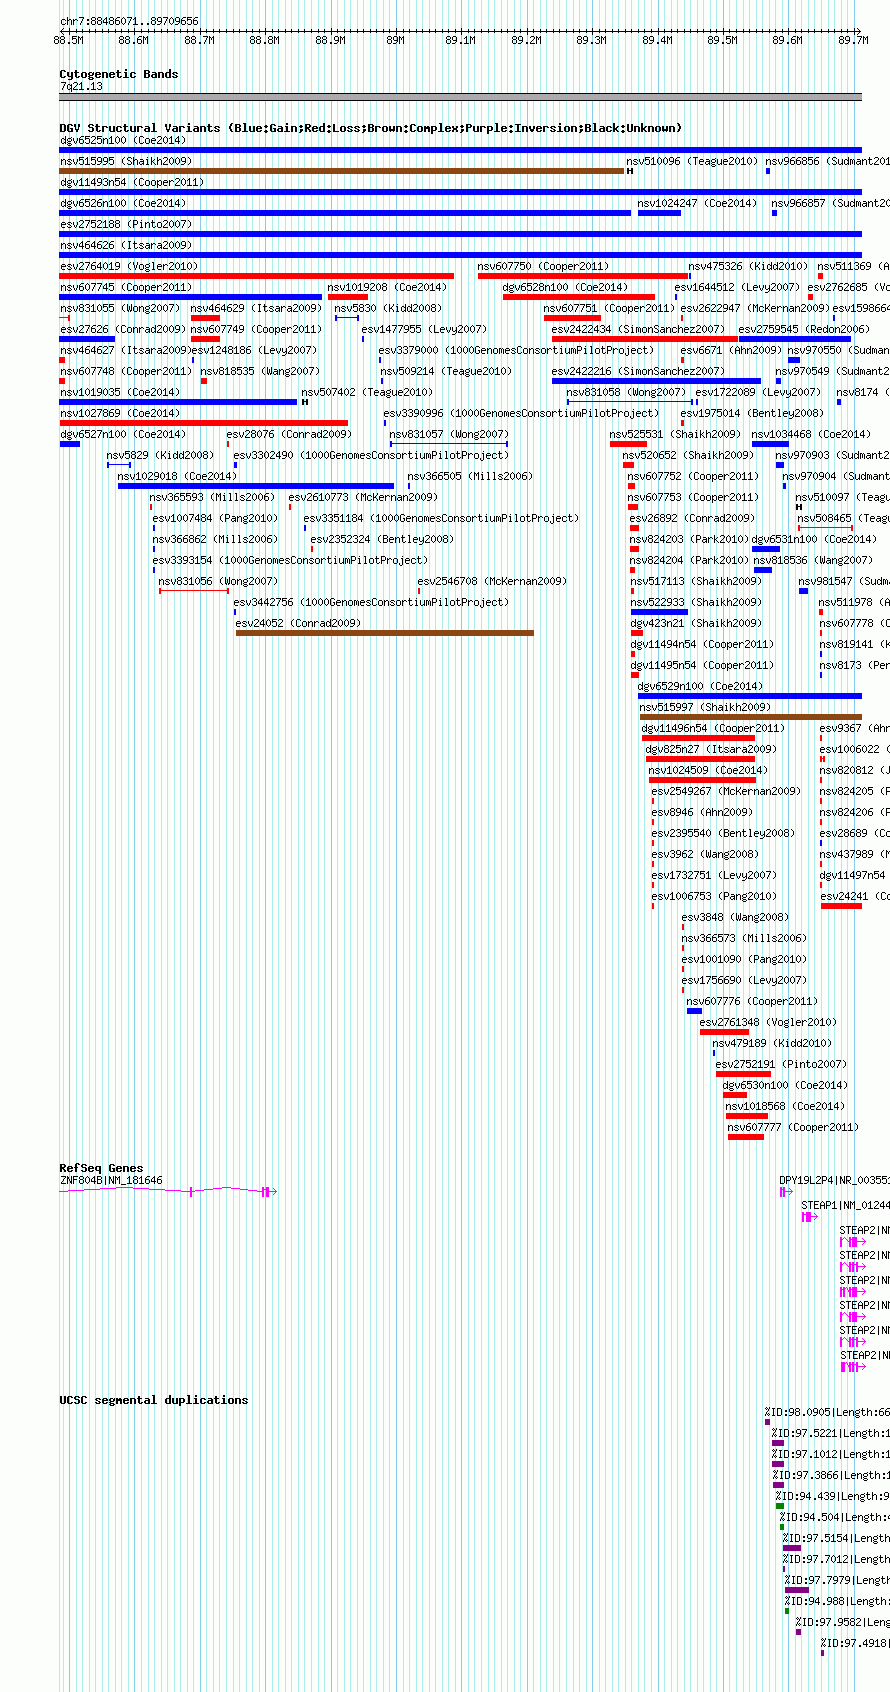The width and height of the screenshot is (890, 1692).
Task: Open dgv6530n100 (Coe2014) variant label
Action: 785,1085
